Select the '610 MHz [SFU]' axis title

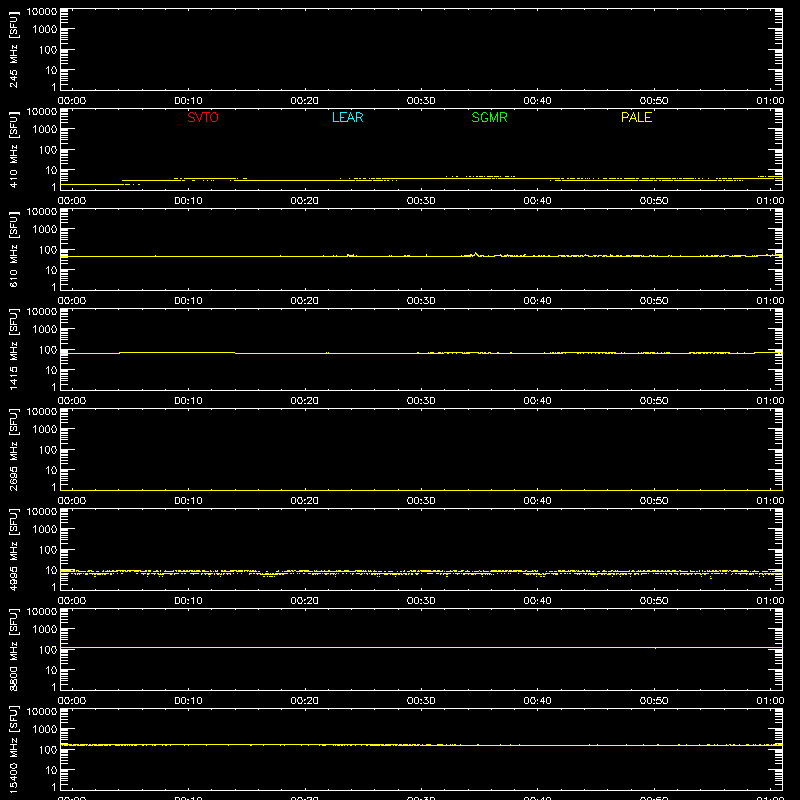click(13, 249)
